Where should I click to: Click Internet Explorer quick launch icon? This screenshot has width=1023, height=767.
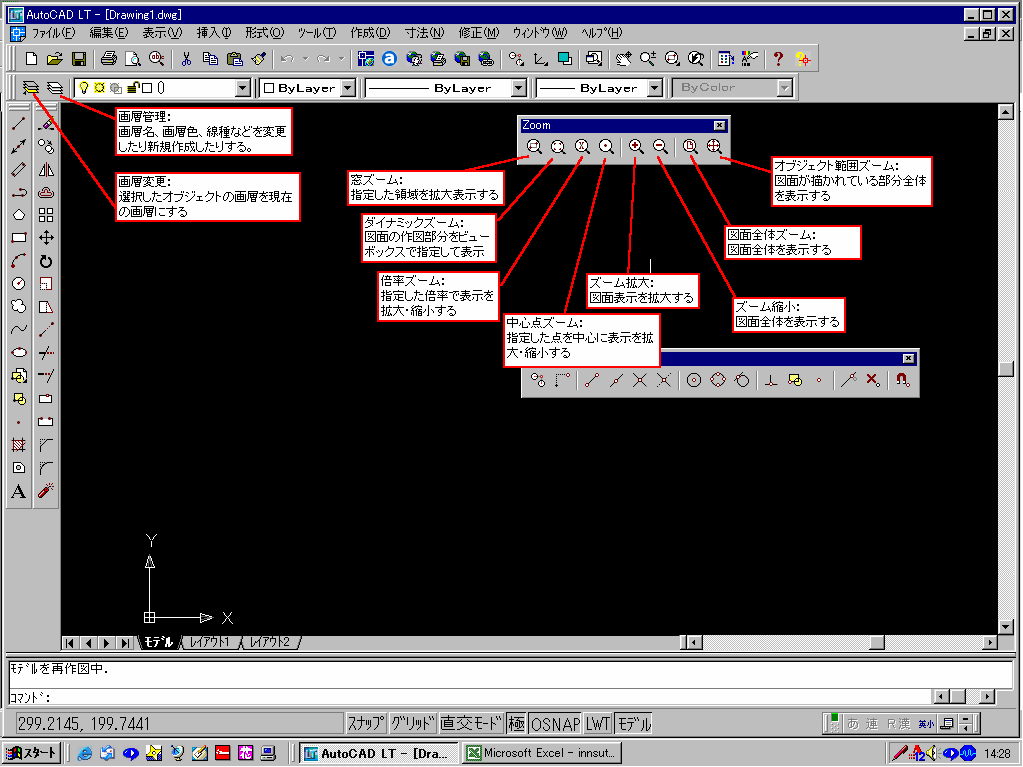click(x=84, y=754)
